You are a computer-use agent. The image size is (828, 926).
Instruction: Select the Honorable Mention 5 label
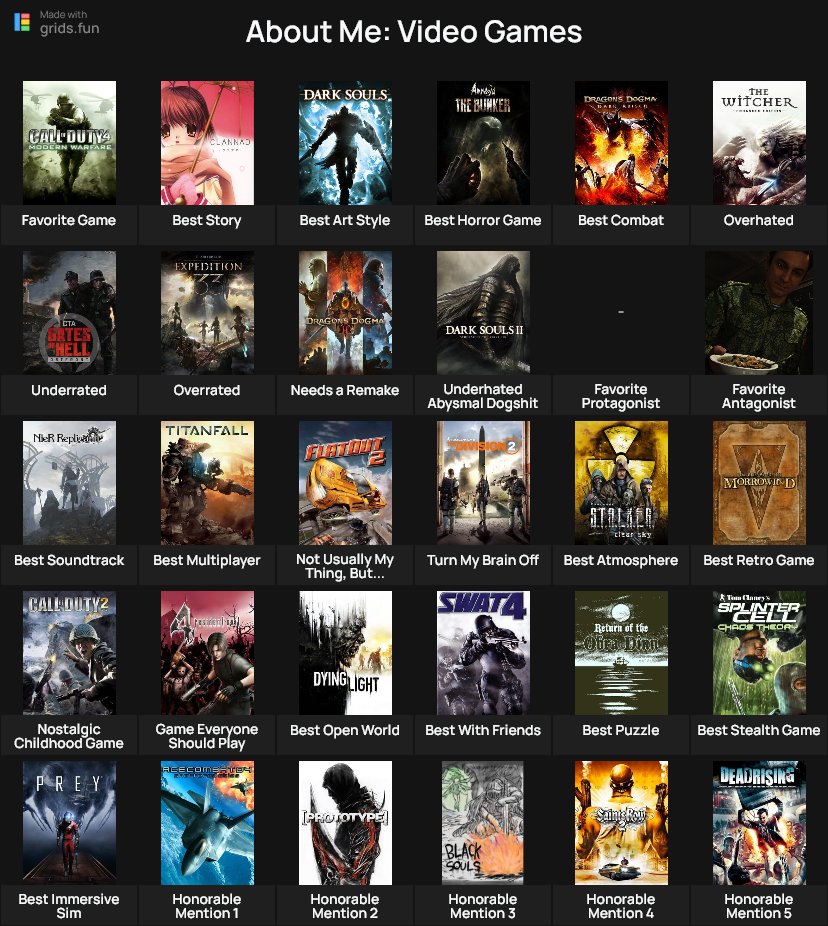pos(759,907)
